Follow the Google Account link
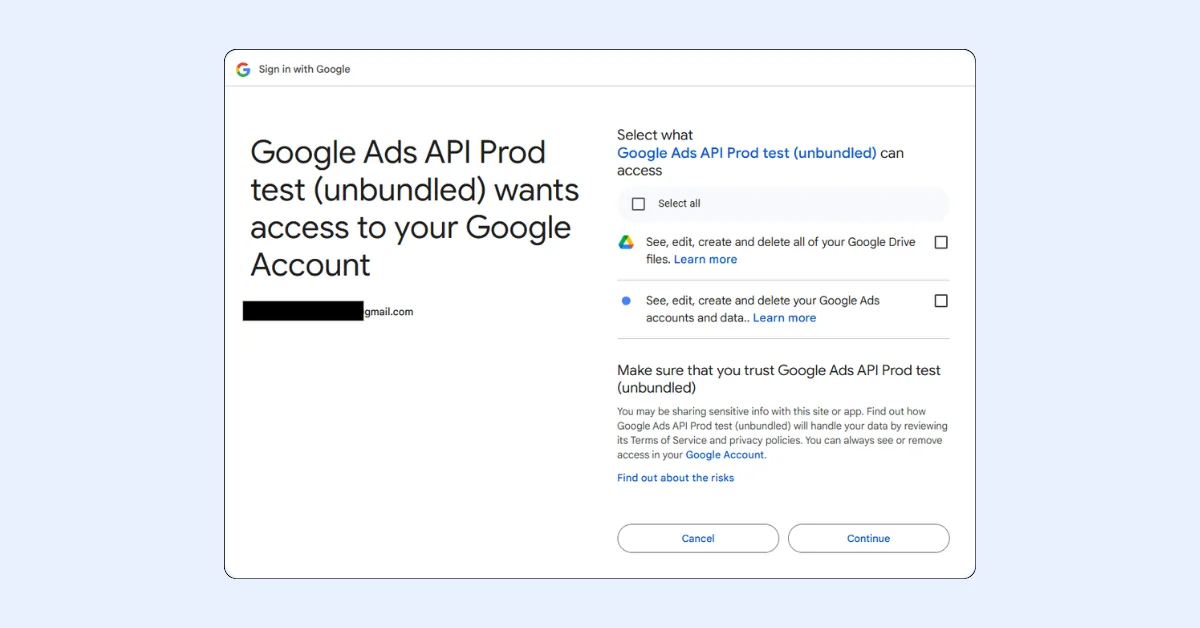 point(725,455)
